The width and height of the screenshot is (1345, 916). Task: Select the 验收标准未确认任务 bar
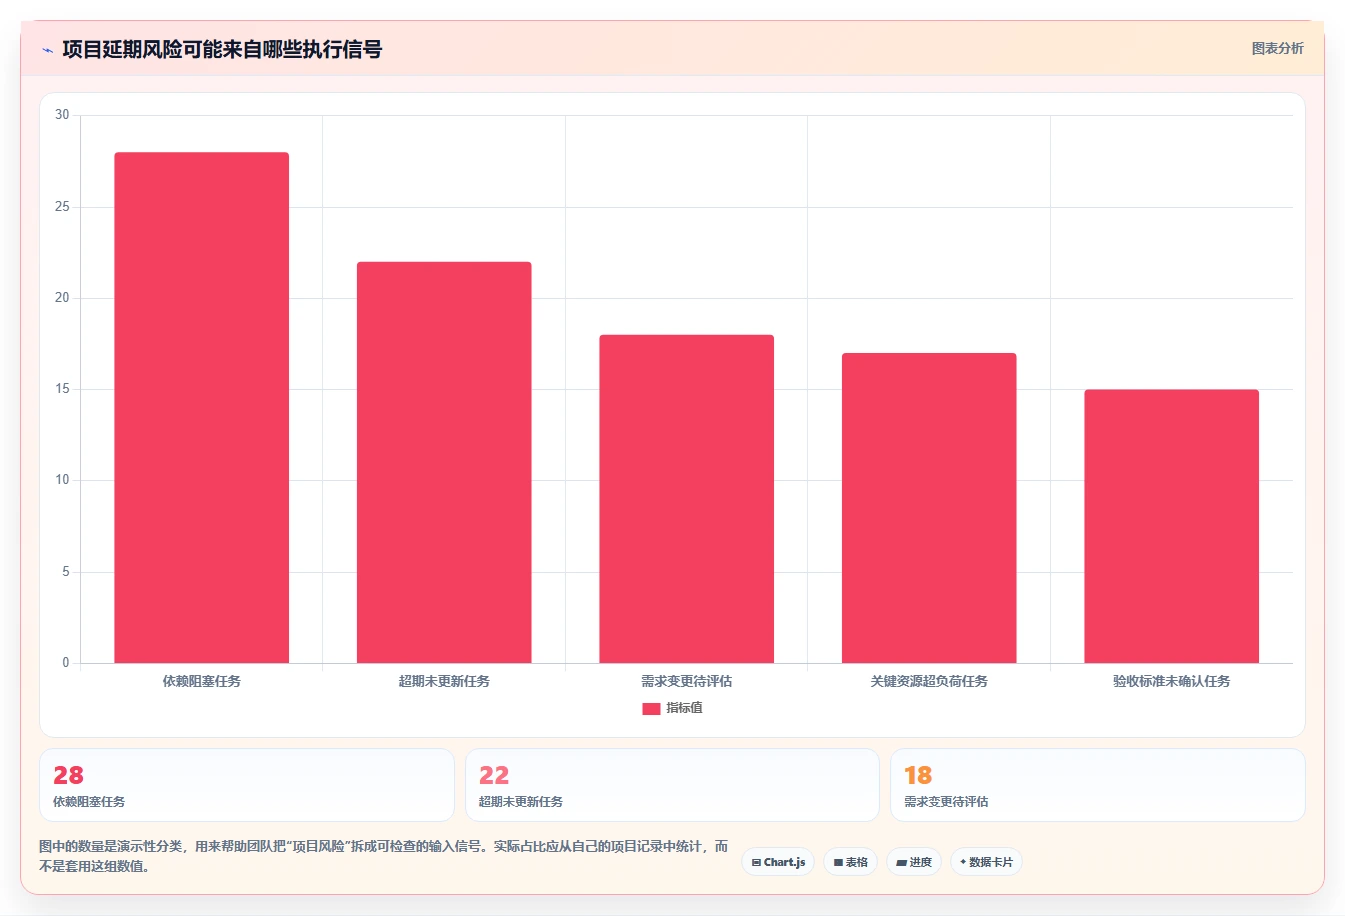point(1172,526)
